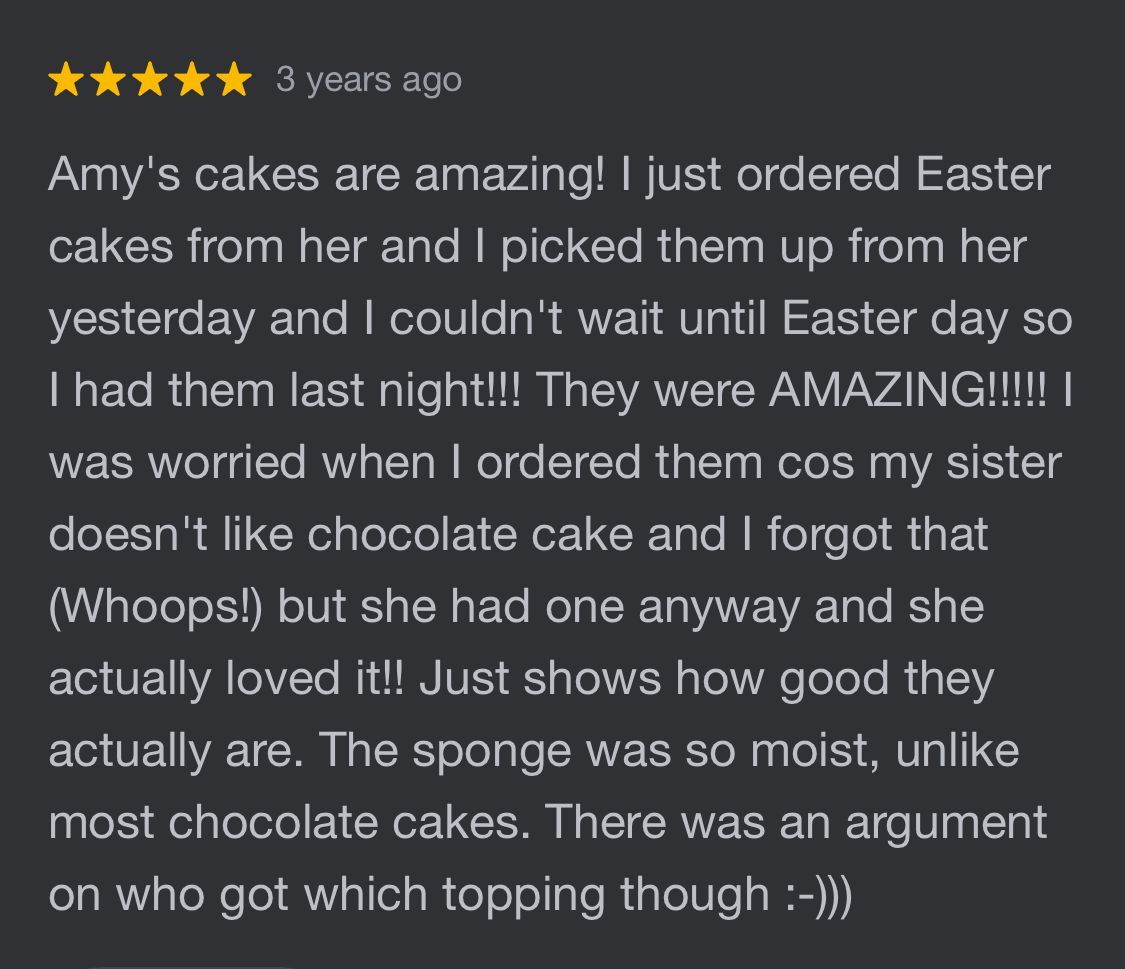Click the first yellow rating star
Screen dimensions: 1125x969
[67, 80]
